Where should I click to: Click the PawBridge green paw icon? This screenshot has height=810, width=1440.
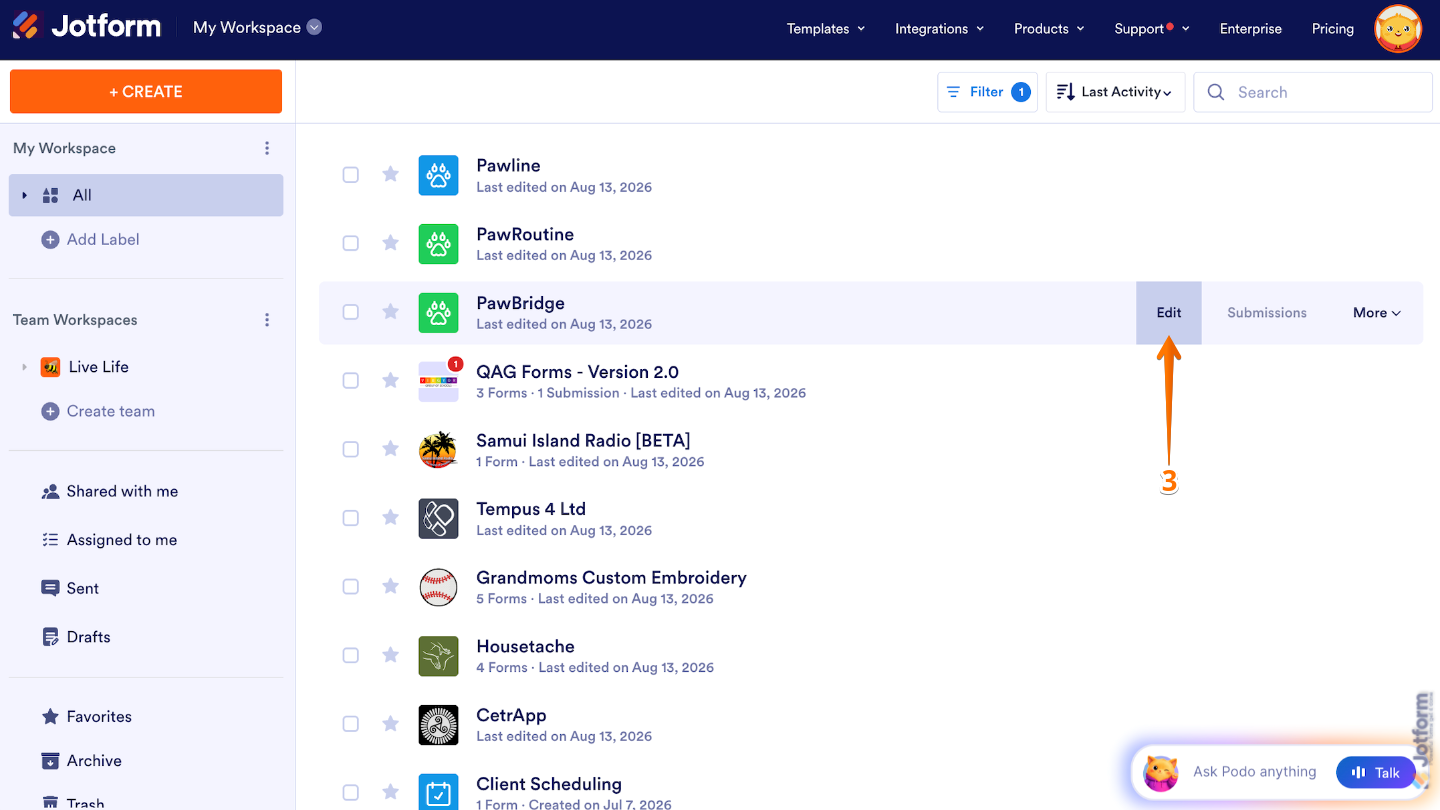(x=438, y=313)
